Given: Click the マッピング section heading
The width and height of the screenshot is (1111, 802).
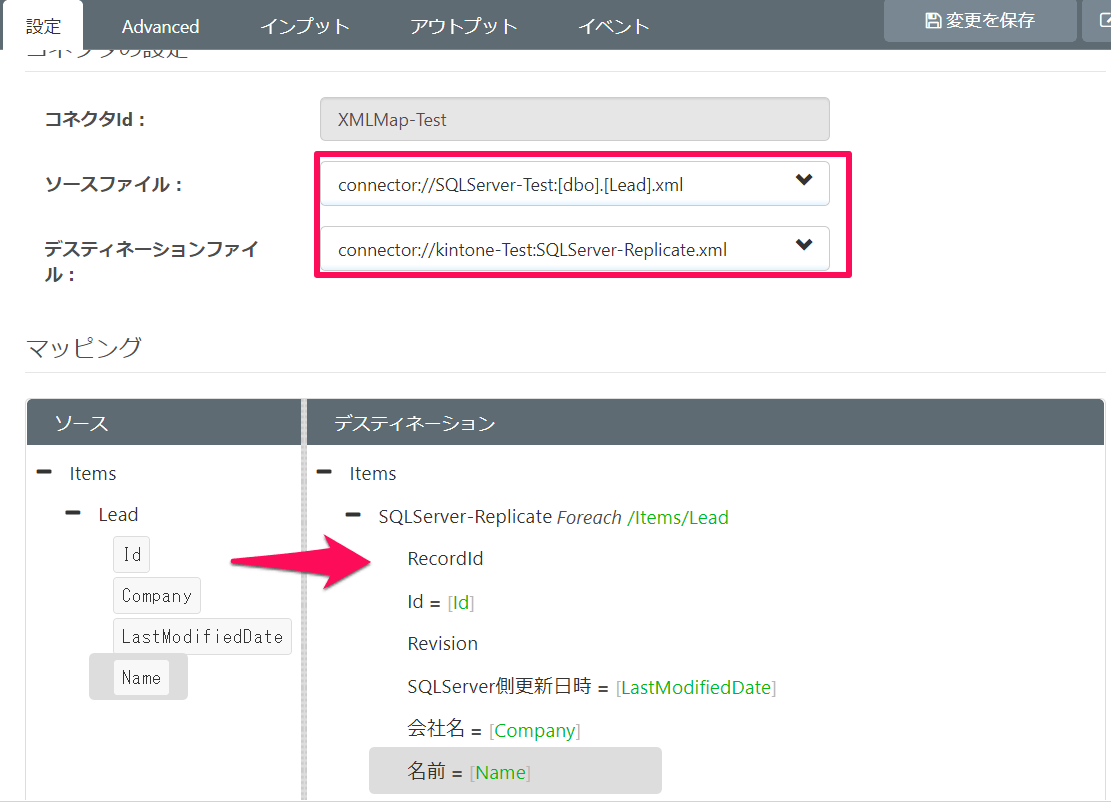Looking at the screenshot, I should click(x=84, y=348).
